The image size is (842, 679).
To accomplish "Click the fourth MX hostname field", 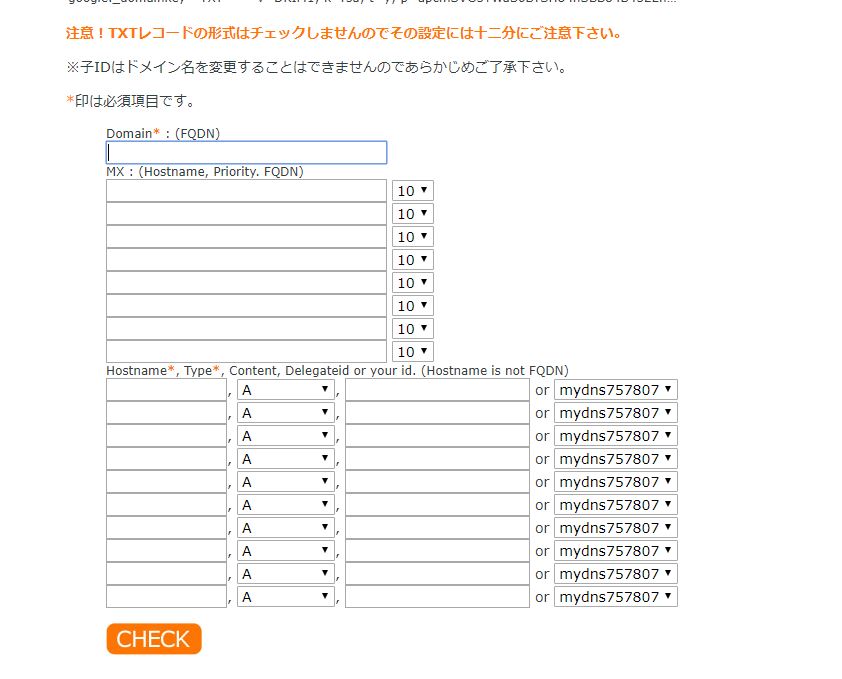I will pyautogui.click(x=246, y=260).
